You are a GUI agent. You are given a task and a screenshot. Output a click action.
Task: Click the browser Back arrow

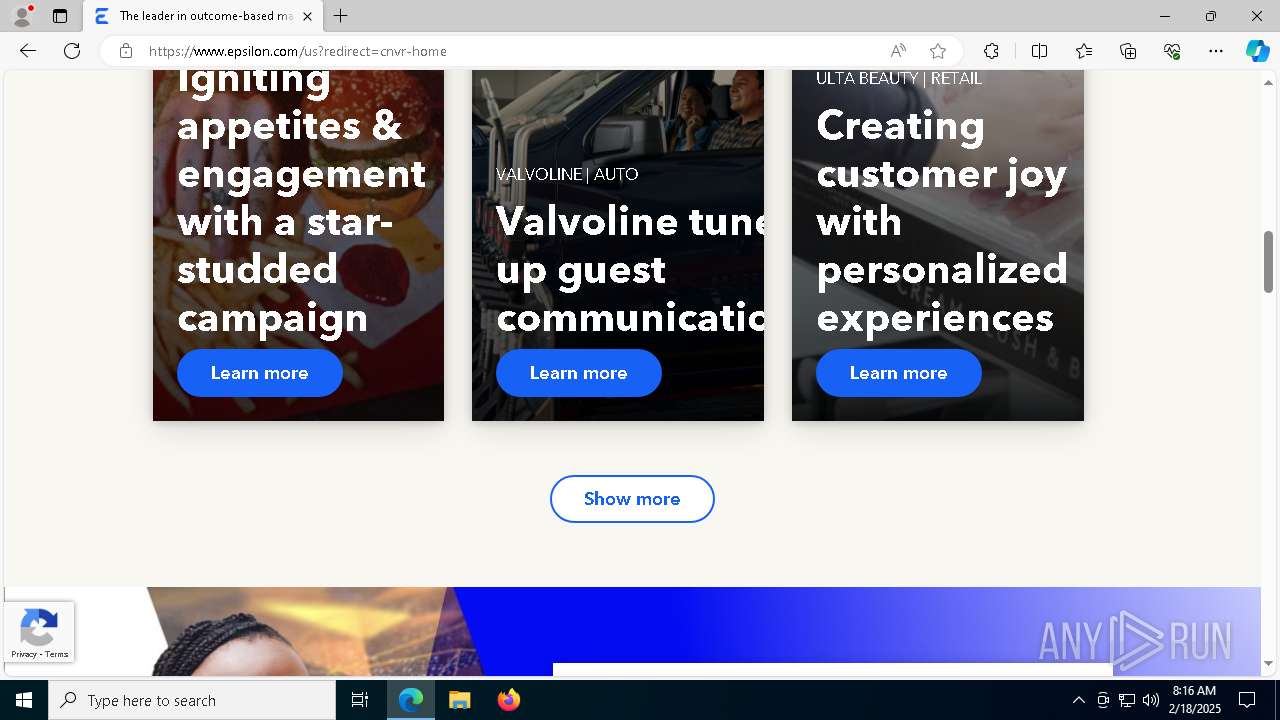(x=28, y=51)
